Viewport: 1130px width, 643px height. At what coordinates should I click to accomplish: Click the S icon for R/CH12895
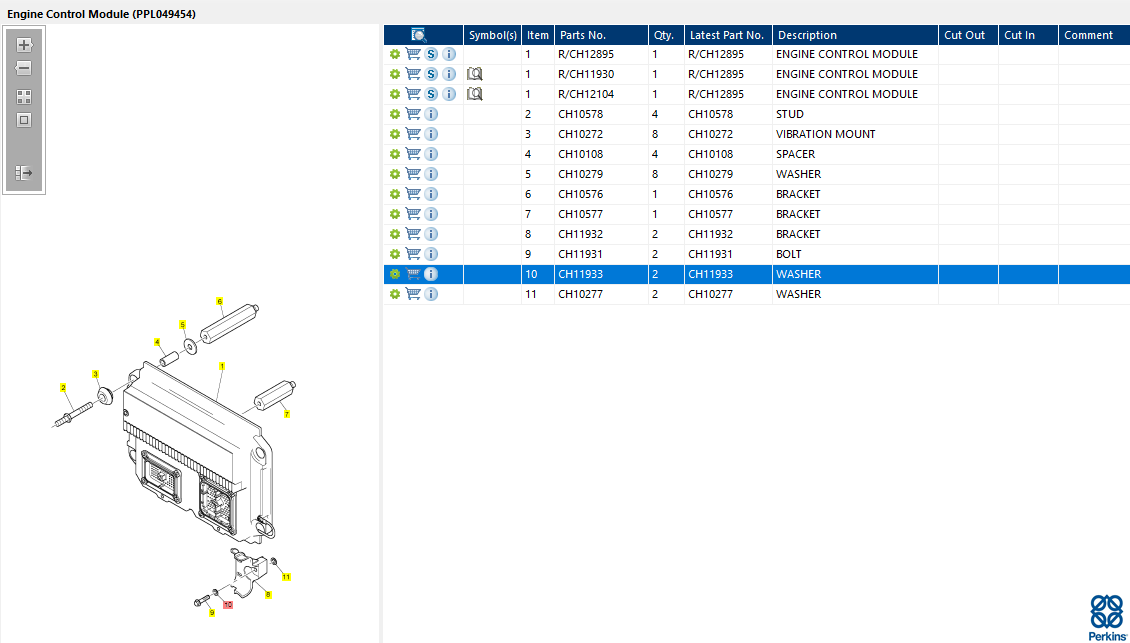coord(431,54)
